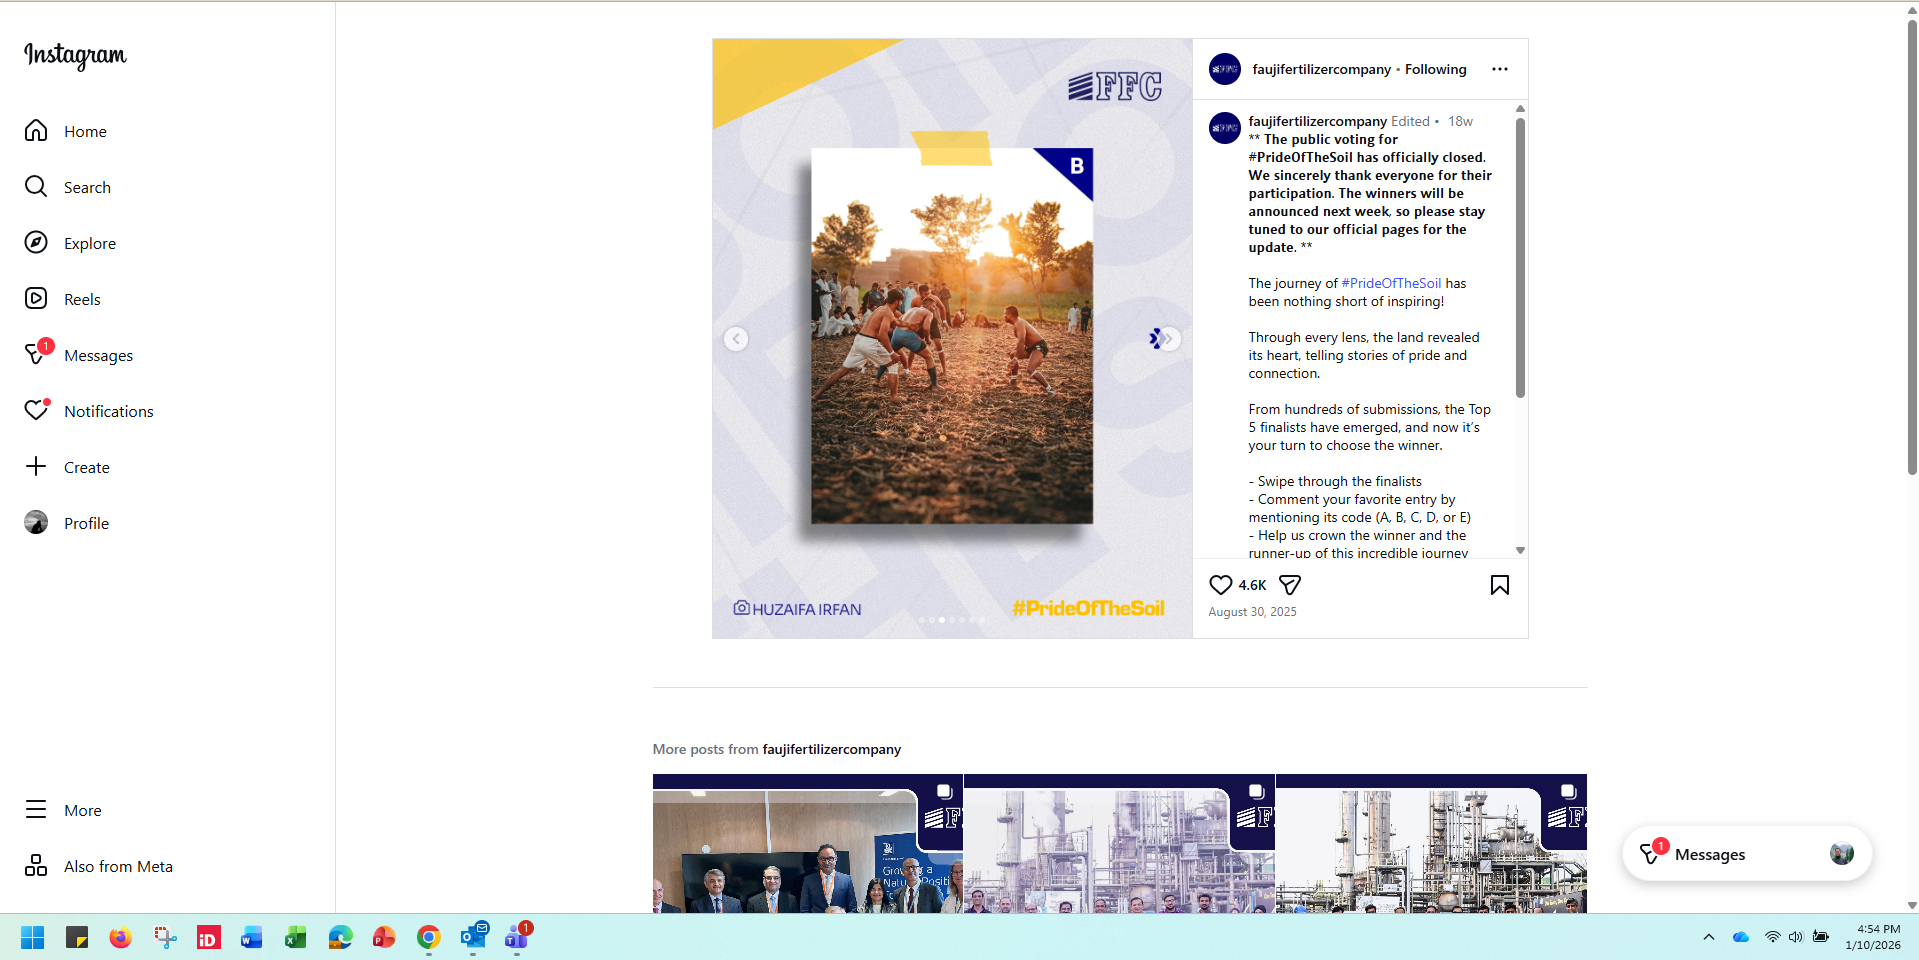Screen dimensions: 1919x960
Task: Open the Windows Start menu
Action: tap(32, 937)
